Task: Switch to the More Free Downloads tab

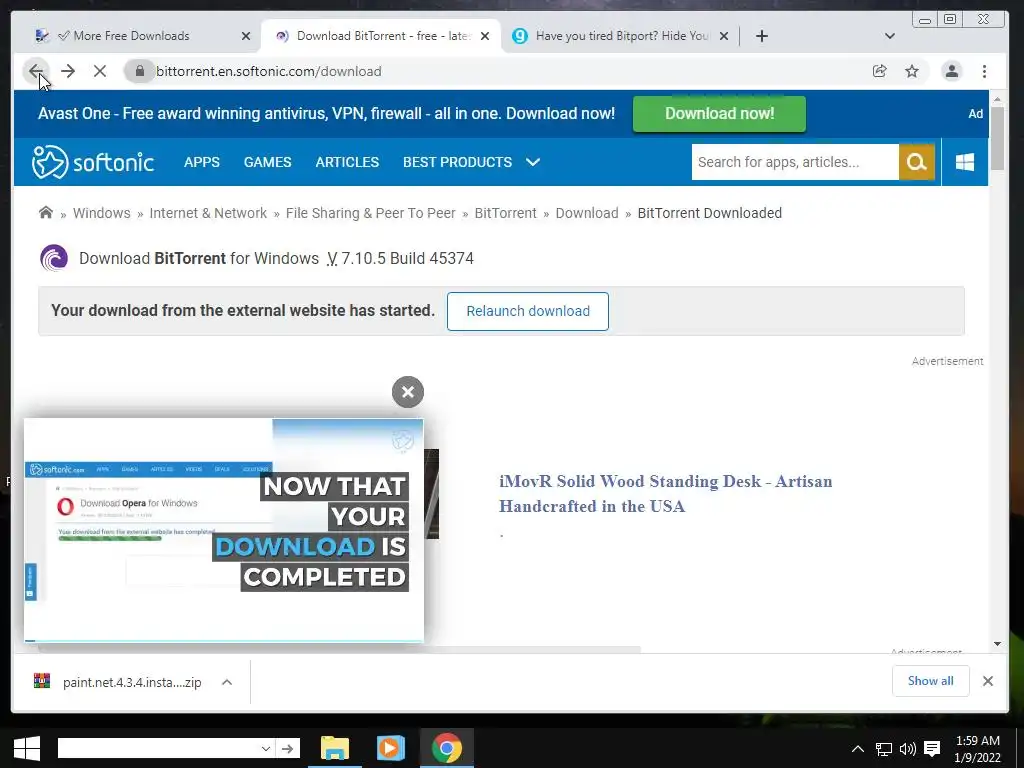Action: [131, 36]
